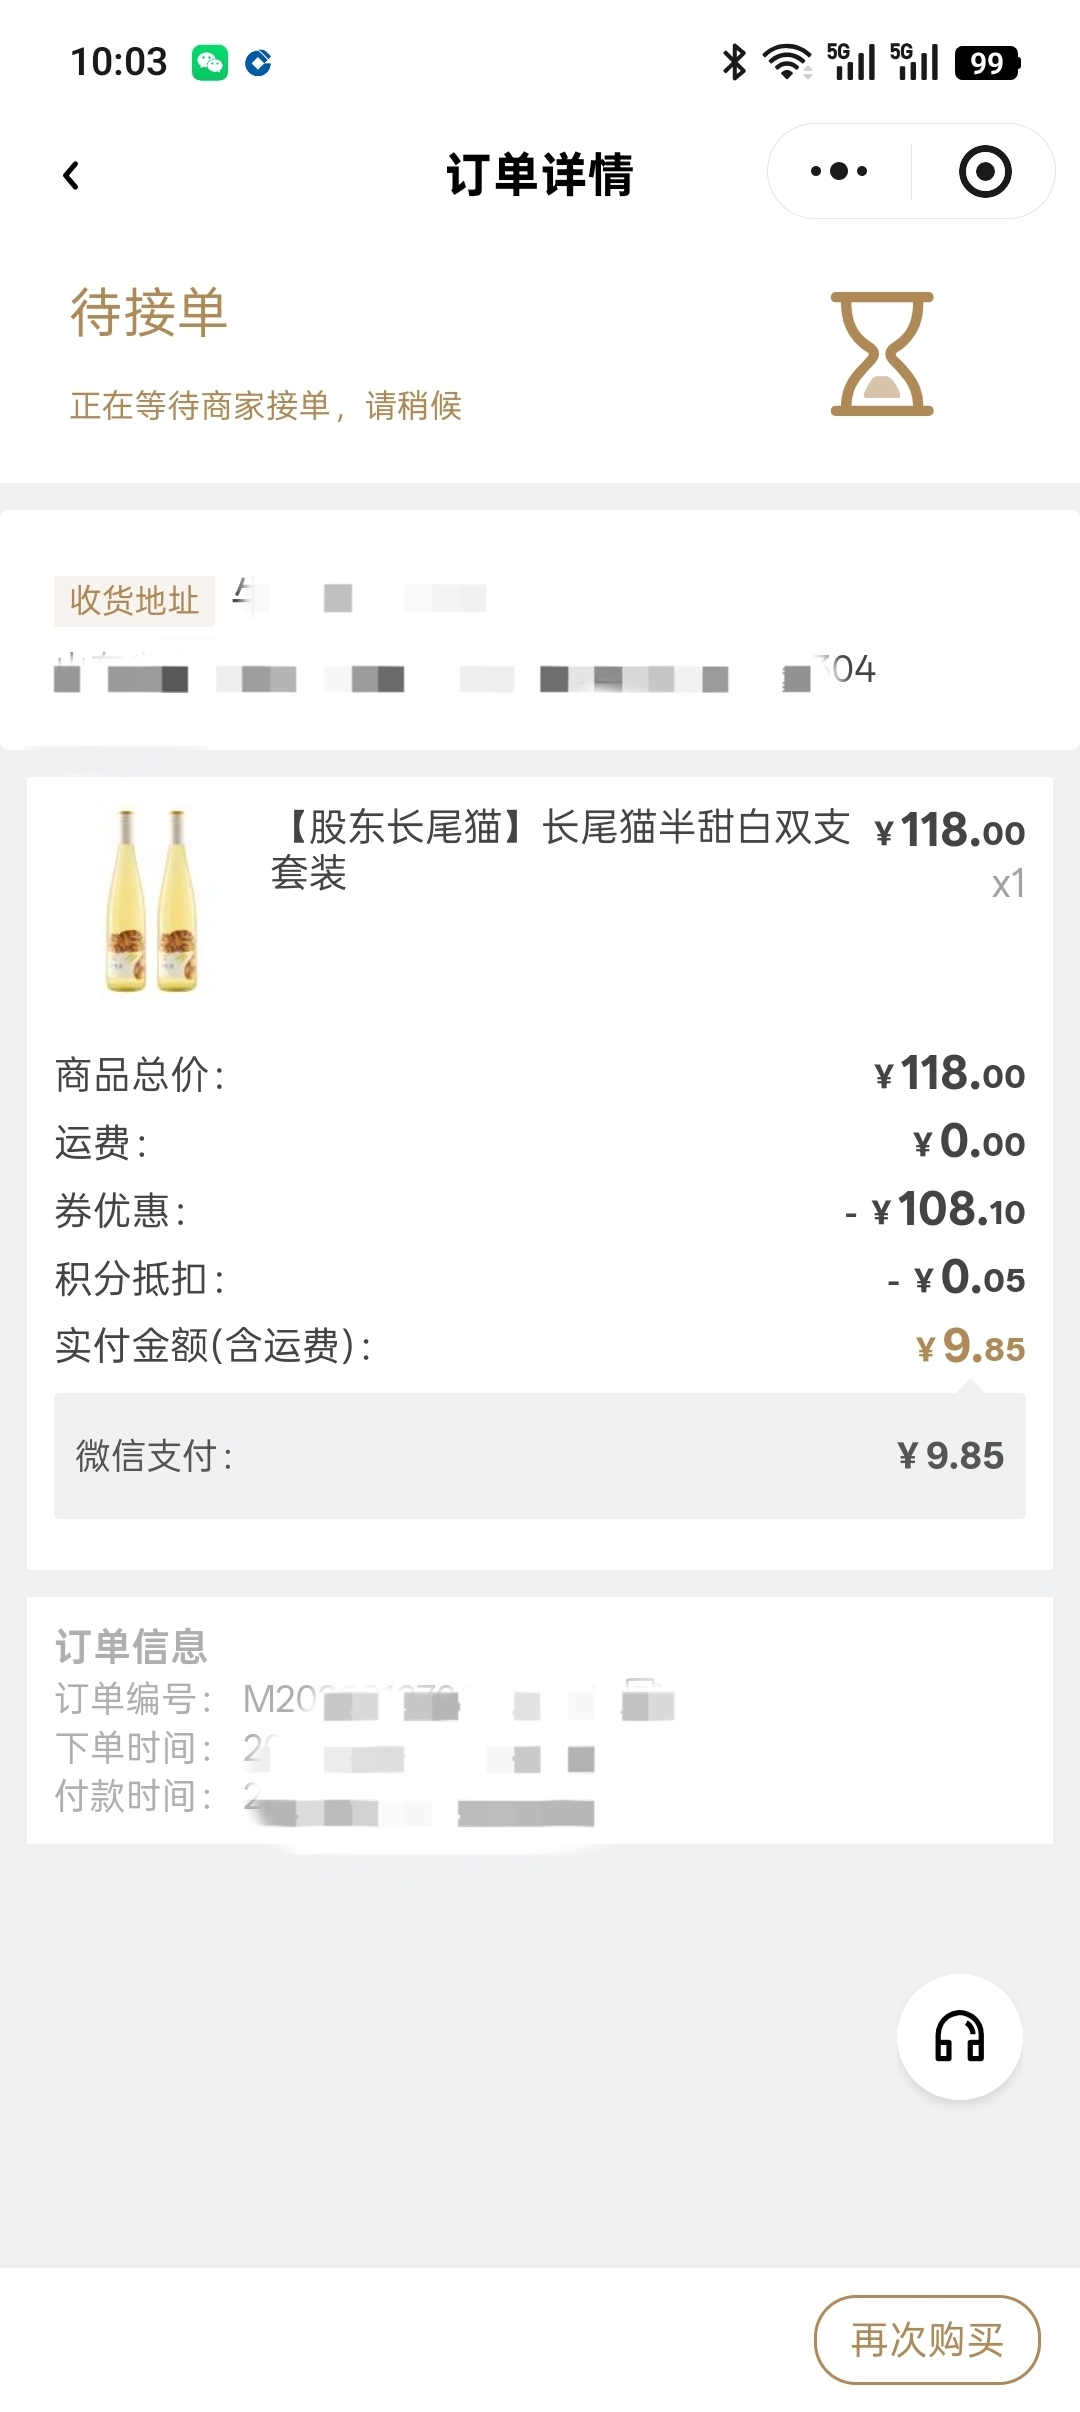This screenshot has height=2412, width=1080.
Task: Open customer service headset button
Action: point(959,2037)
